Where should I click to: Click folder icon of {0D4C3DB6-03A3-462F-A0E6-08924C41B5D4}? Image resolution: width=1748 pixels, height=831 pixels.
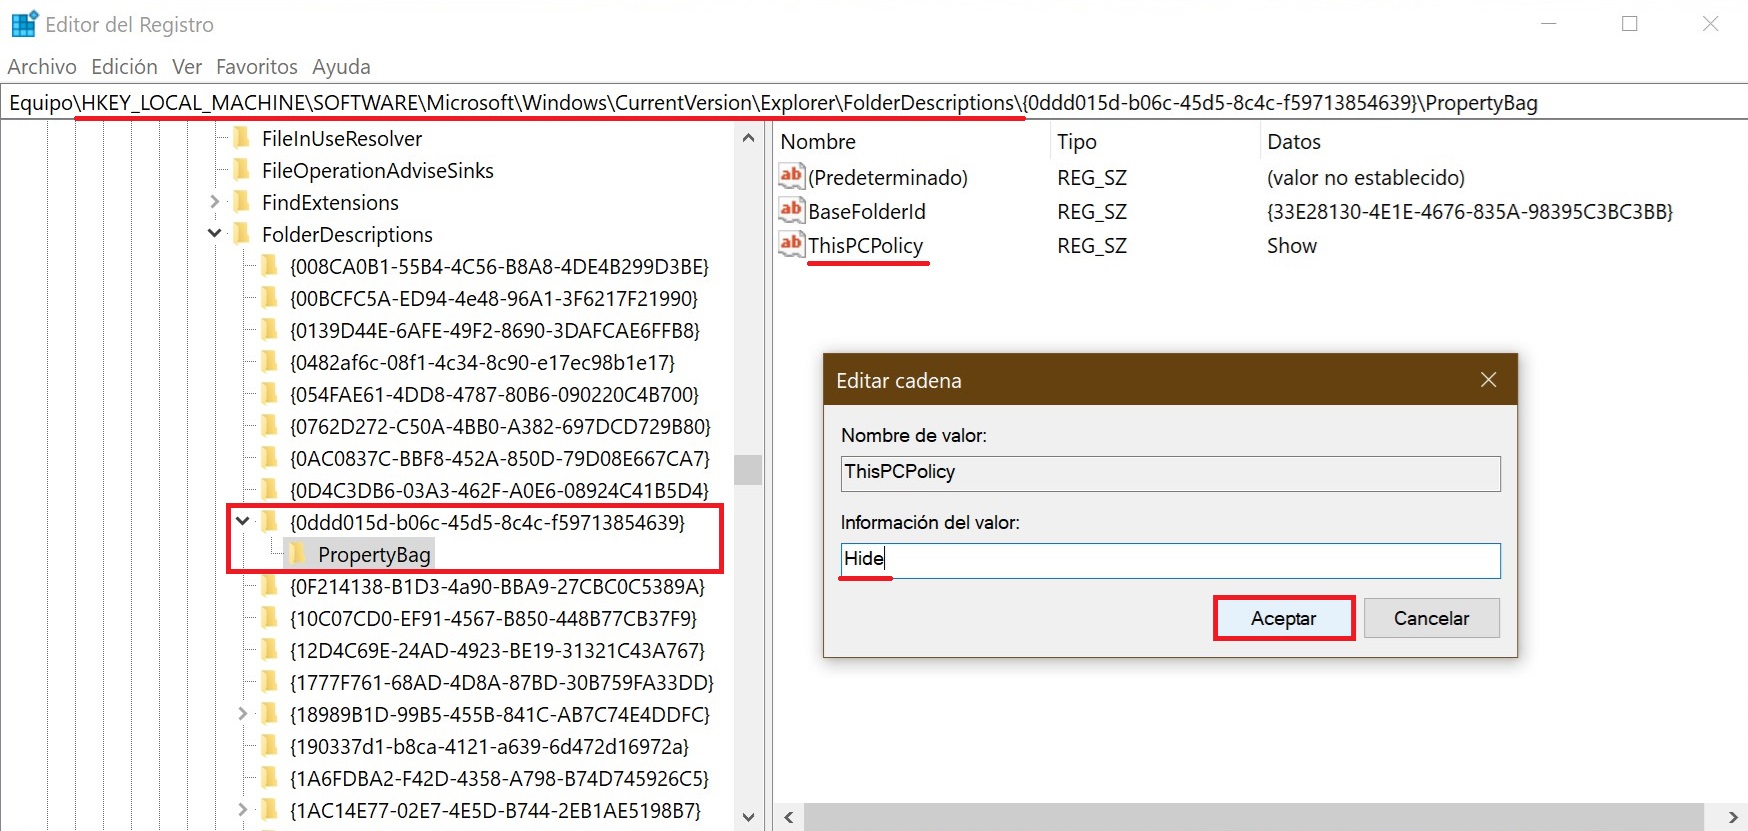click(269, 490)
